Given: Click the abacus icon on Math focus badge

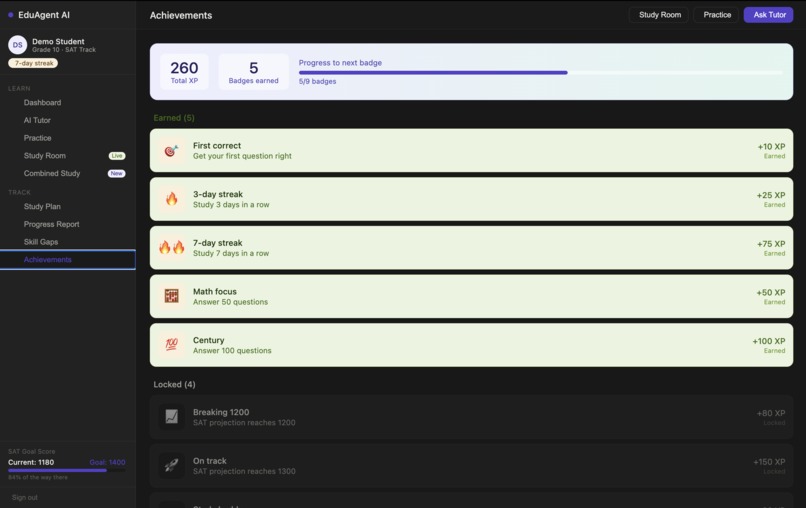Looking at the screenshot, I should coord(171,296).
